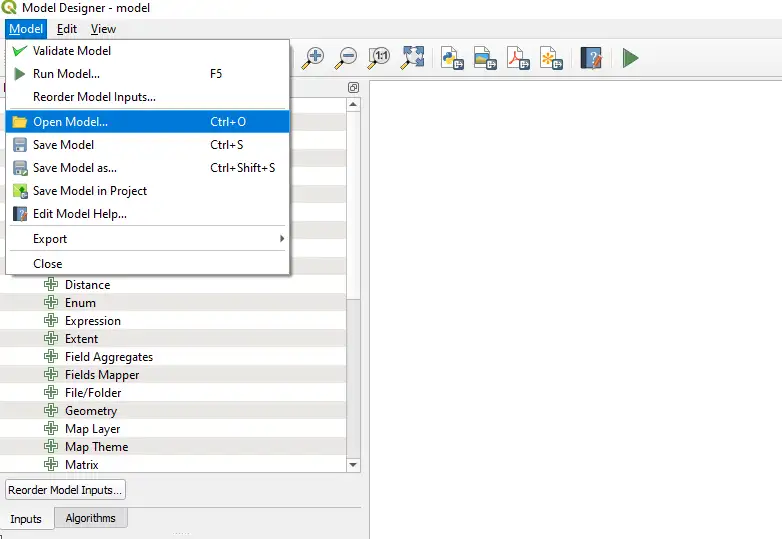This screenshot has height=539, width=782.
Task: Open the Edit menu
Action: tap(67, 29)
